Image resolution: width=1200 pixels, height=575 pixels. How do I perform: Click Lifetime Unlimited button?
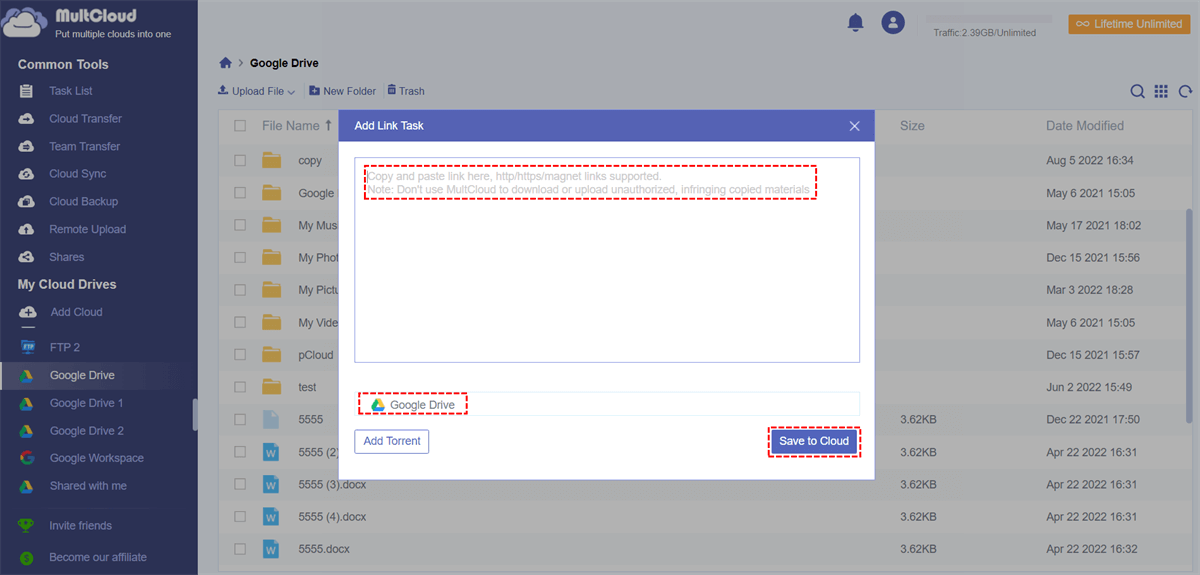1129,24
